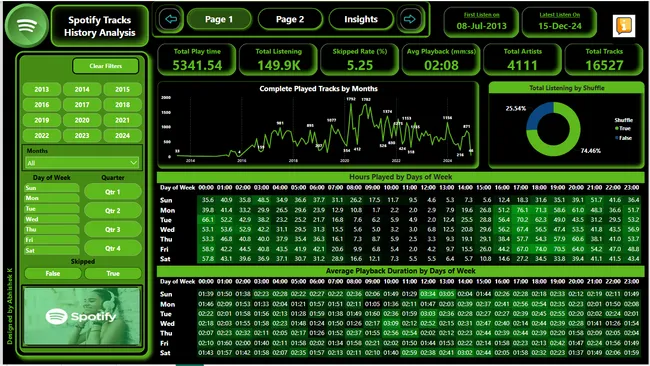Select Sat in Day of Week slicer
The height and width of the screenshot is (366, 650).
point(51,250)
